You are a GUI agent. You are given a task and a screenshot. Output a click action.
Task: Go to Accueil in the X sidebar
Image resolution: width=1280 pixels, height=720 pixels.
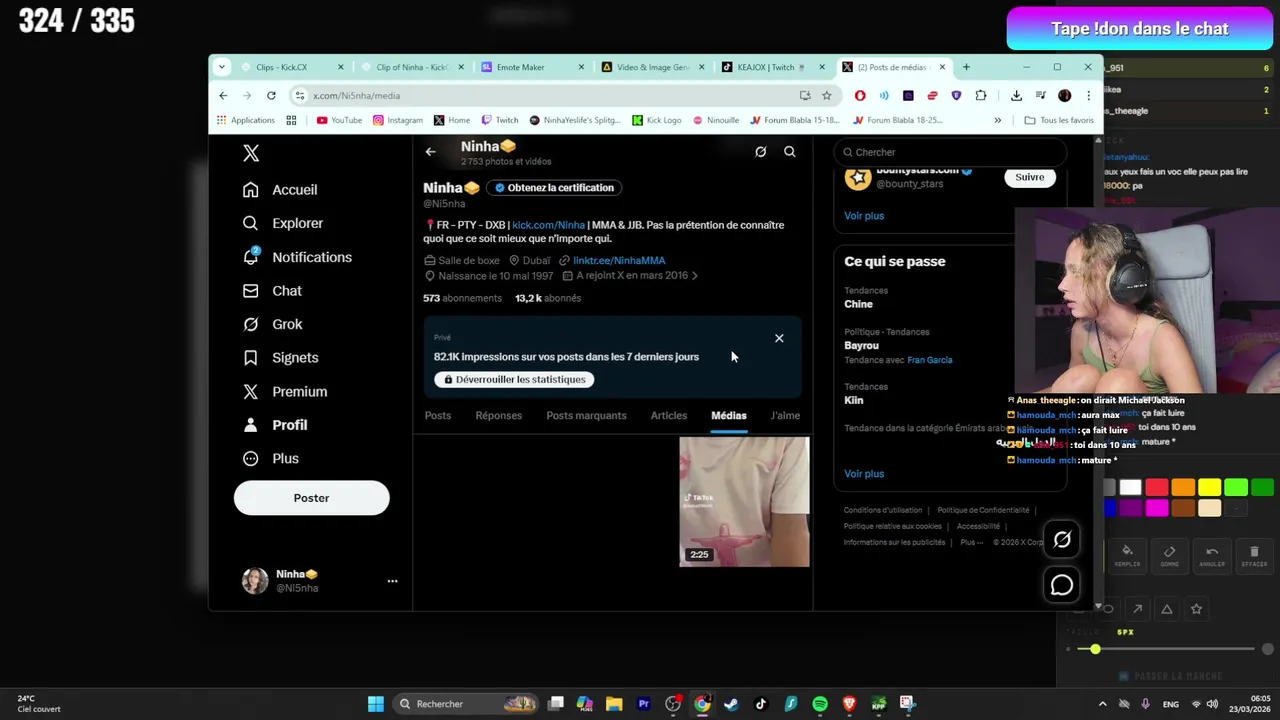coord(280,190)
